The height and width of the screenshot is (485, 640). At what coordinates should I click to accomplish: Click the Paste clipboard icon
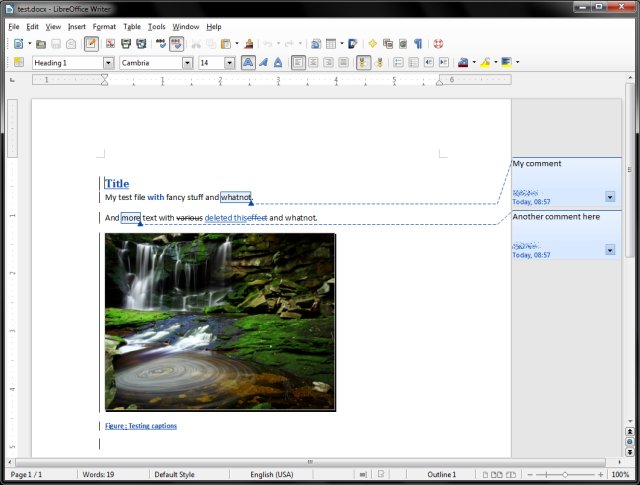click(x=226, y=44)
